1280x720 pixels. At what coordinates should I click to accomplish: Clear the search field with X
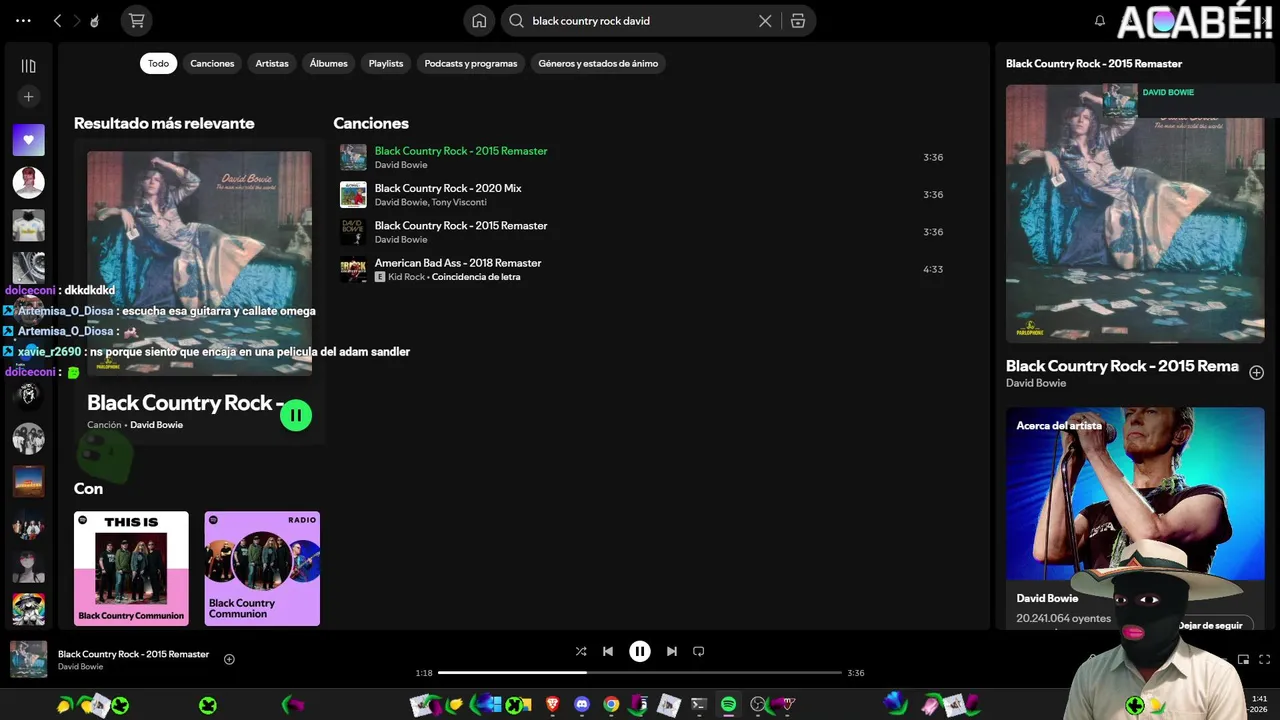point(765,20)
